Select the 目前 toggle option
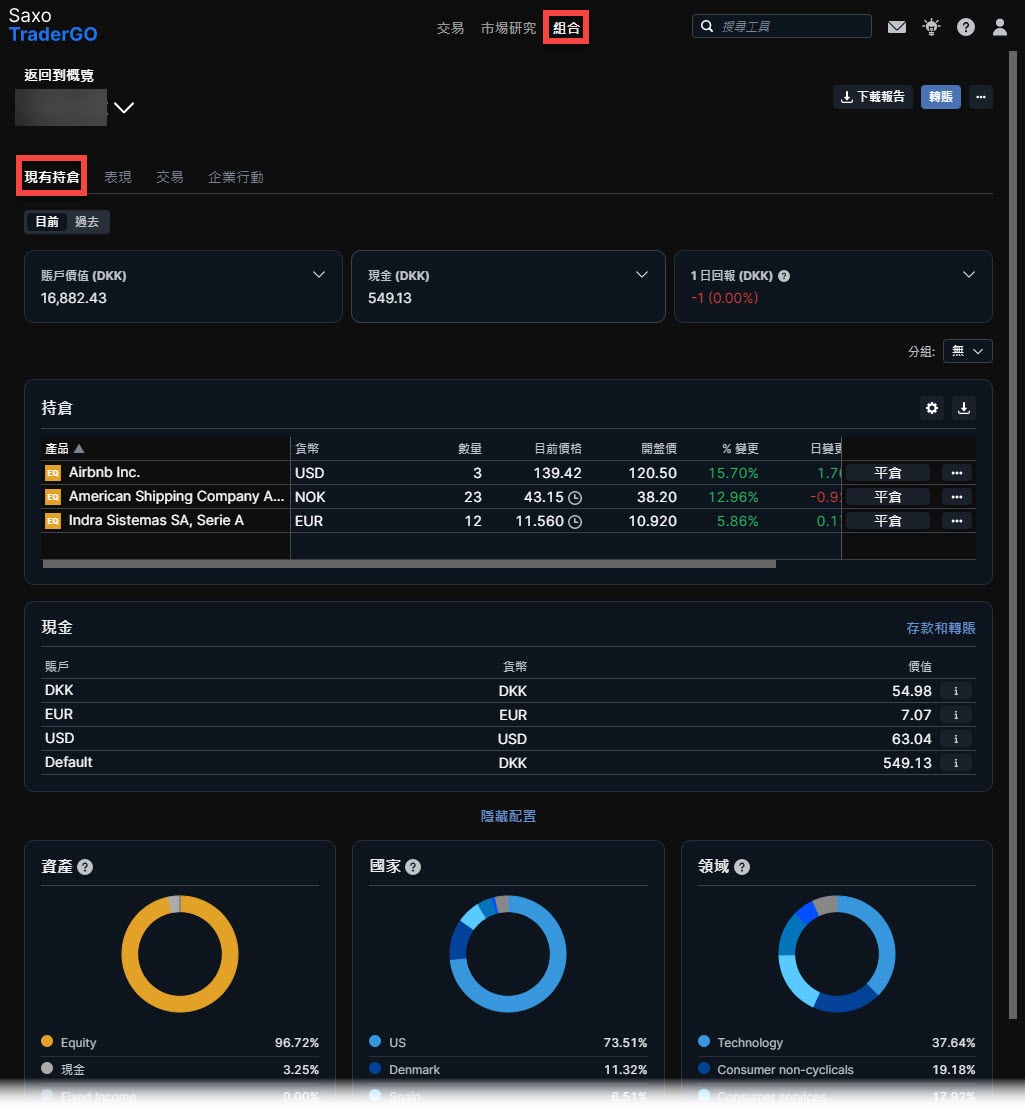This screenshot has width=1025, height=1108. coord(47,222)
